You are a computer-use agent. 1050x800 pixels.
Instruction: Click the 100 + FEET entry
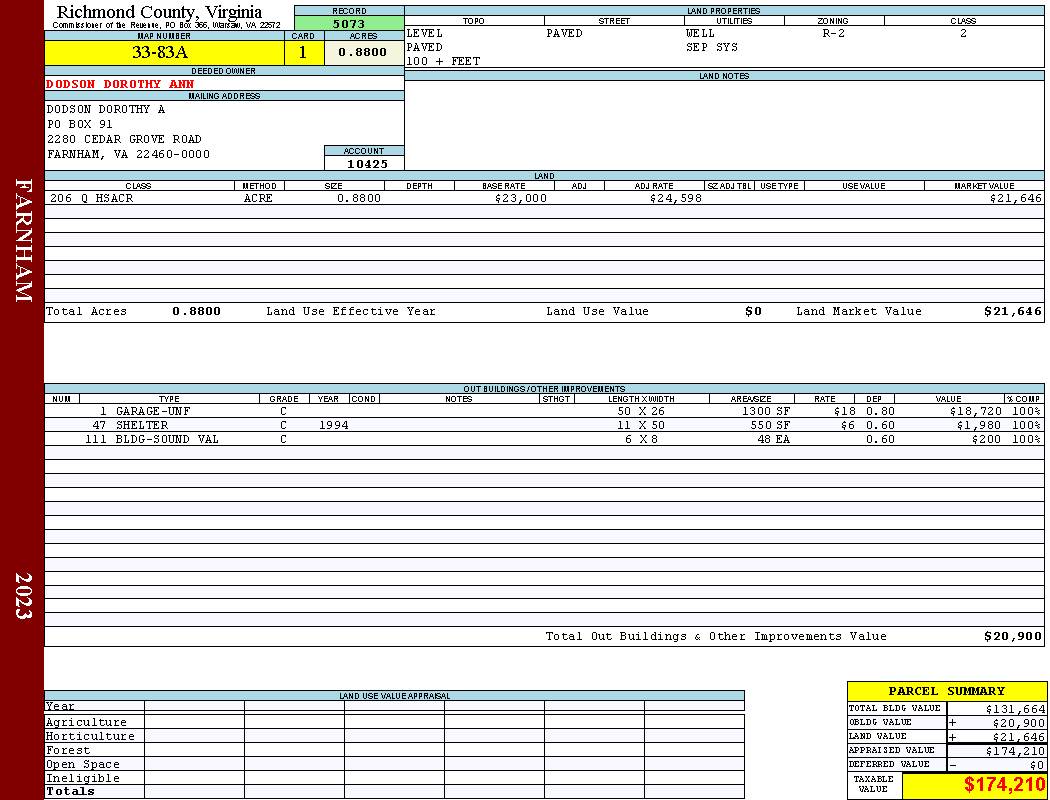pyautogui.click(x=443, y=62)
